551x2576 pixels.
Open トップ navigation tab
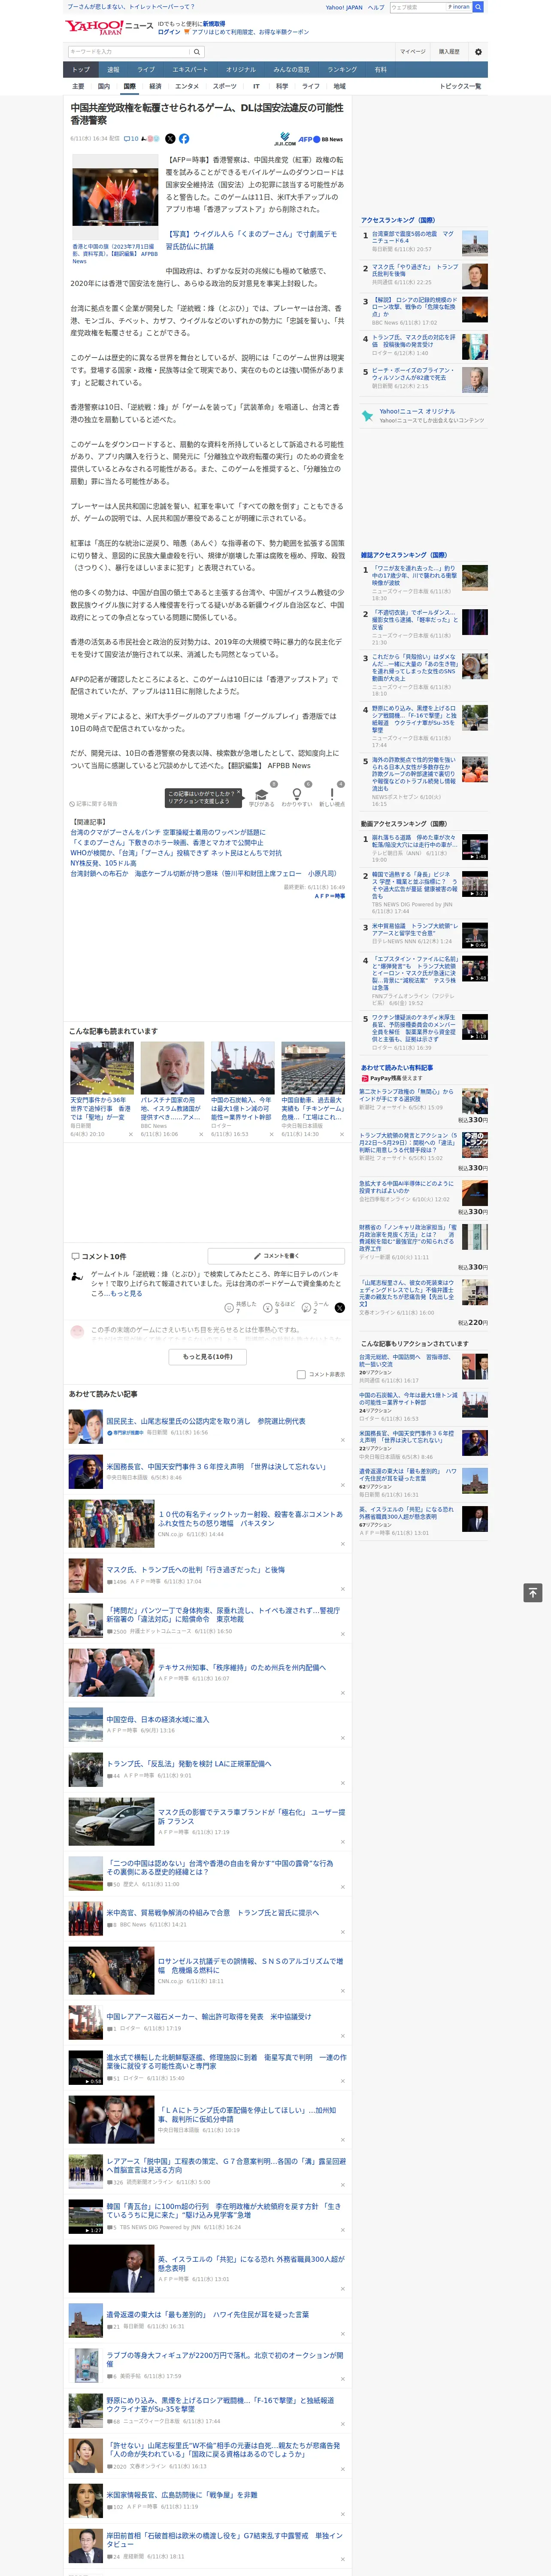click(81, 69)
